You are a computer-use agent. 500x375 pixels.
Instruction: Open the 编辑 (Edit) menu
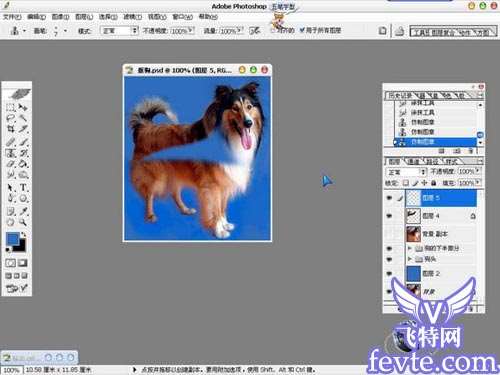point(36,16)
